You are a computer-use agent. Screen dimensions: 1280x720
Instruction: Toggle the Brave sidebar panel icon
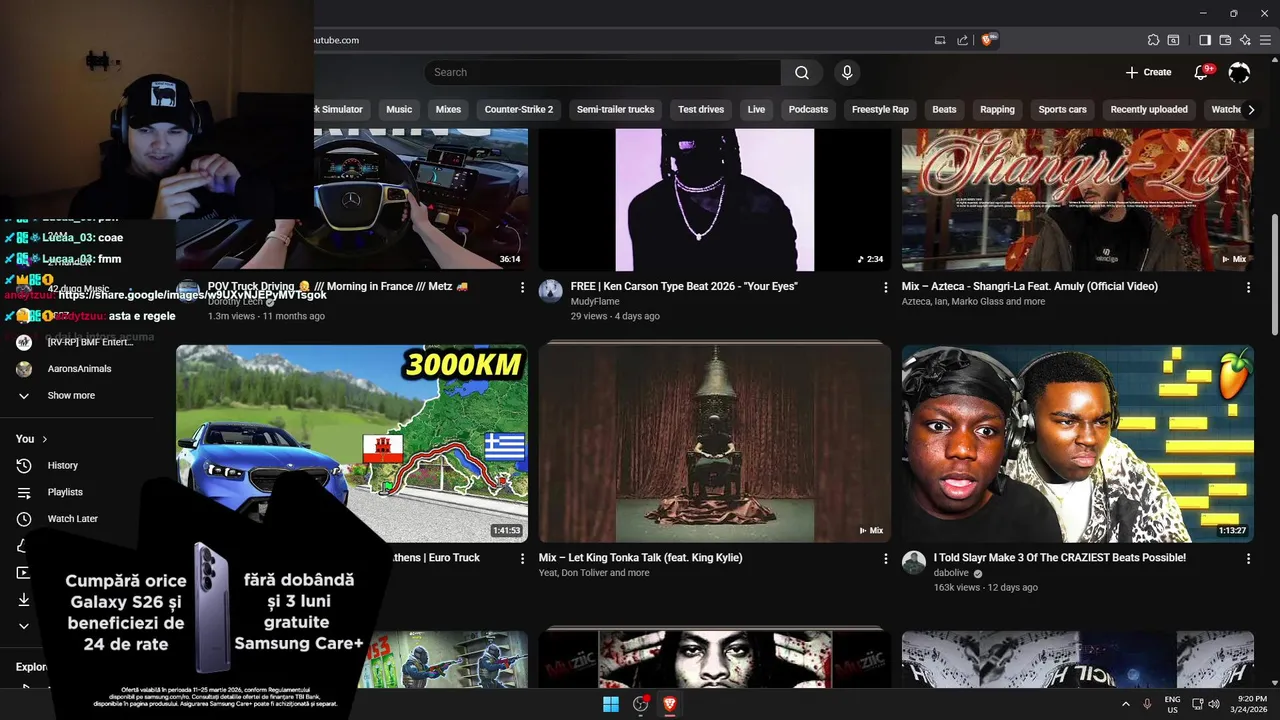[1205, 40]
